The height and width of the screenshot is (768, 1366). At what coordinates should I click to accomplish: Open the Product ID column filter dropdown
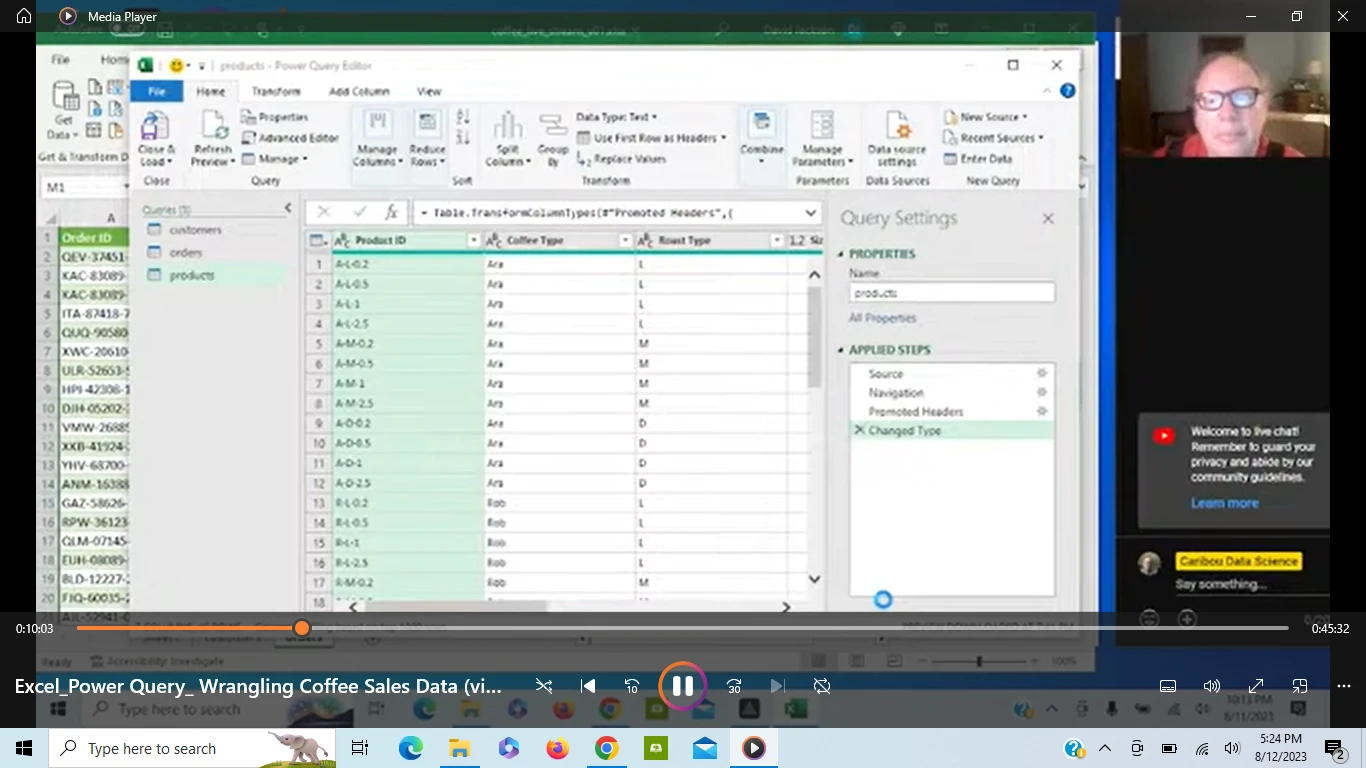click(x=474, y=241)
